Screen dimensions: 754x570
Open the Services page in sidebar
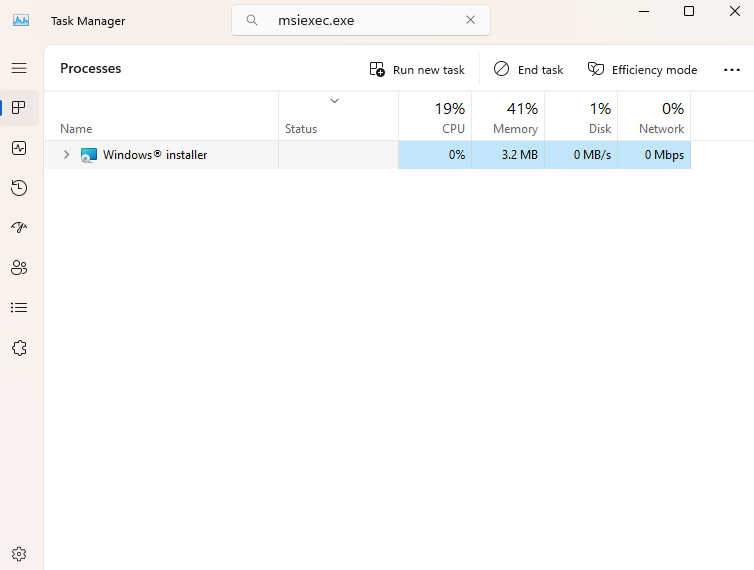[x=19, y=348]
